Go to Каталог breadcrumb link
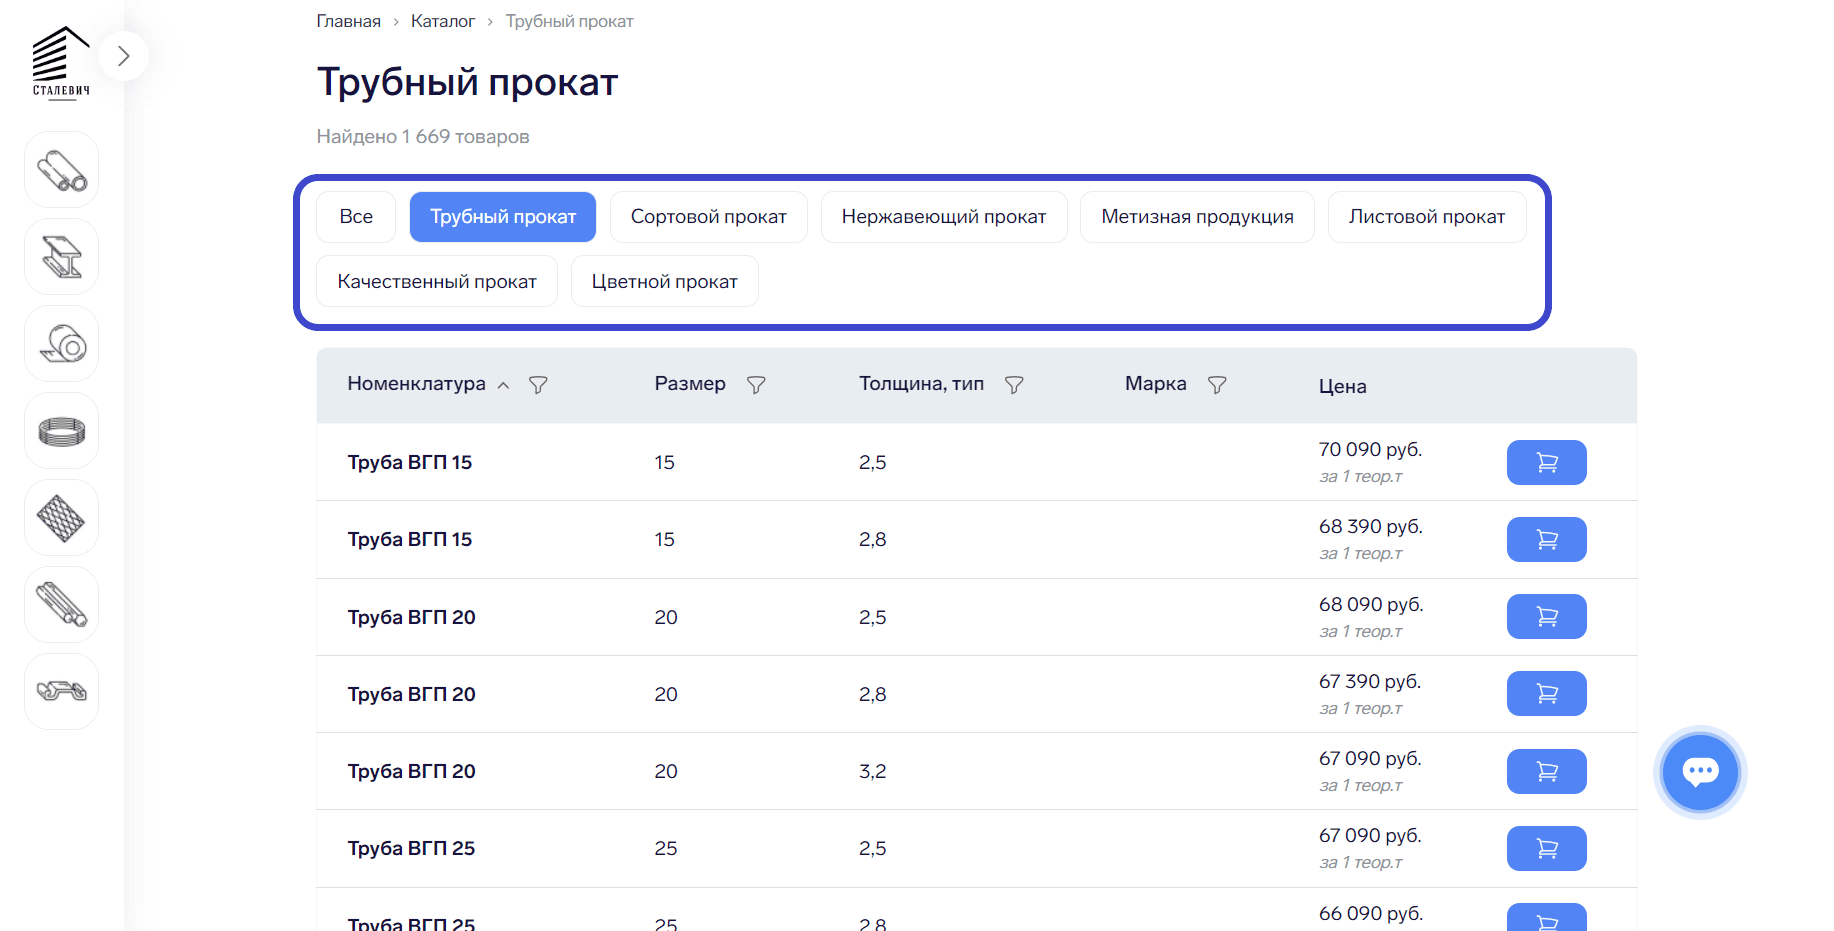This screenshot has width=1834, height=931. (x=443, y=21)
